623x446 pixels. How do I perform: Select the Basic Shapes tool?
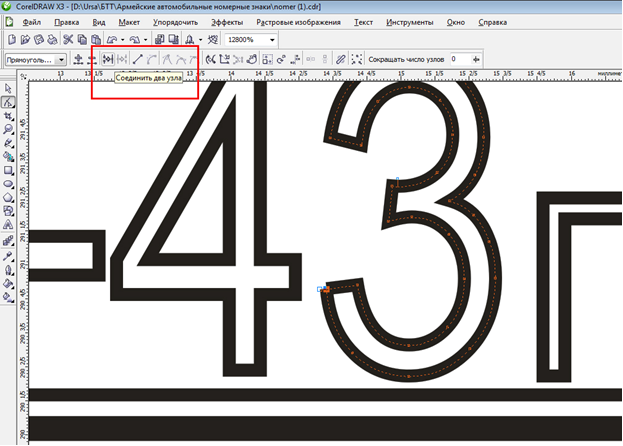8,211
